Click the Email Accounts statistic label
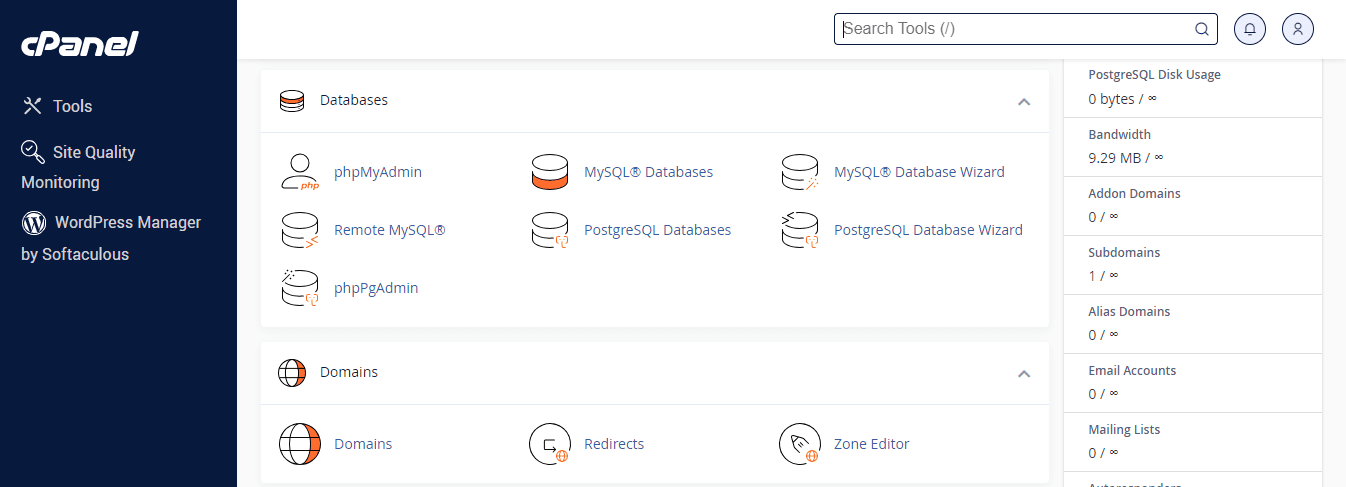1346x487 pixels. [x=1132, y=370]
